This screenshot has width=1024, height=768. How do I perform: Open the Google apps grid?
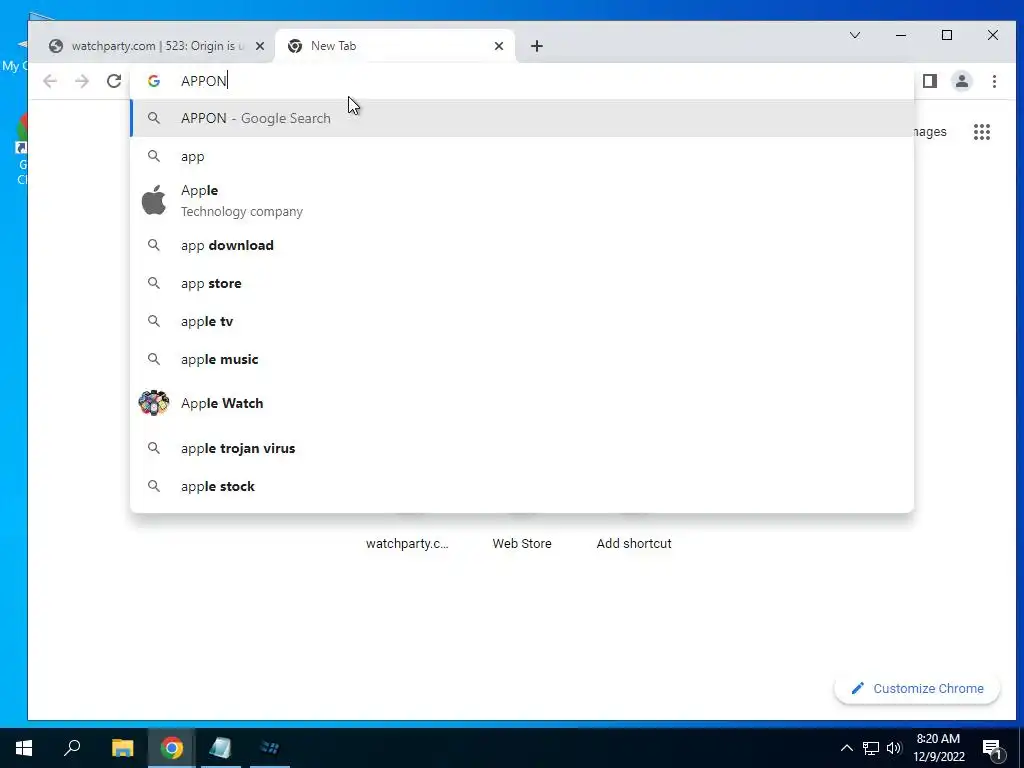pos(982,132)
